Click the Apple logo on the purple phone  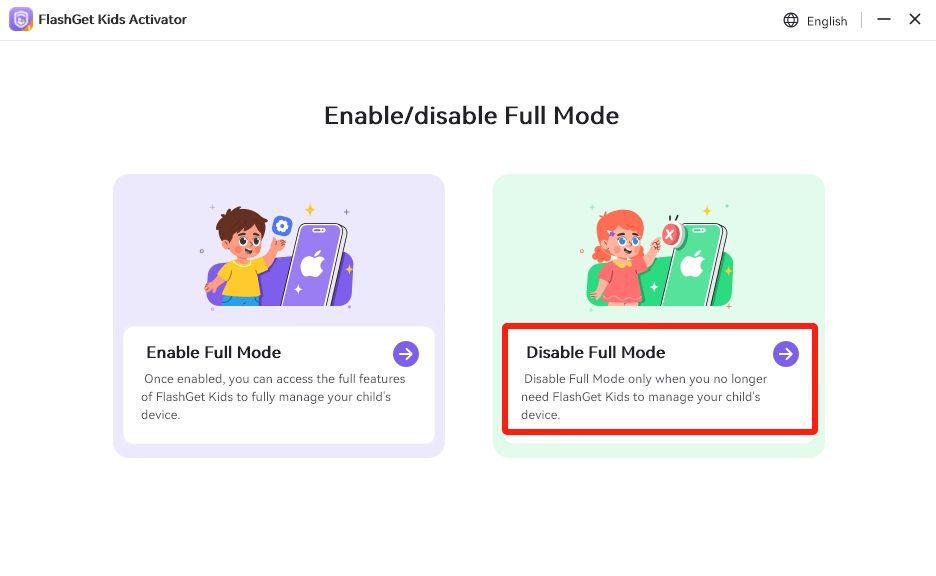(315, 263)
